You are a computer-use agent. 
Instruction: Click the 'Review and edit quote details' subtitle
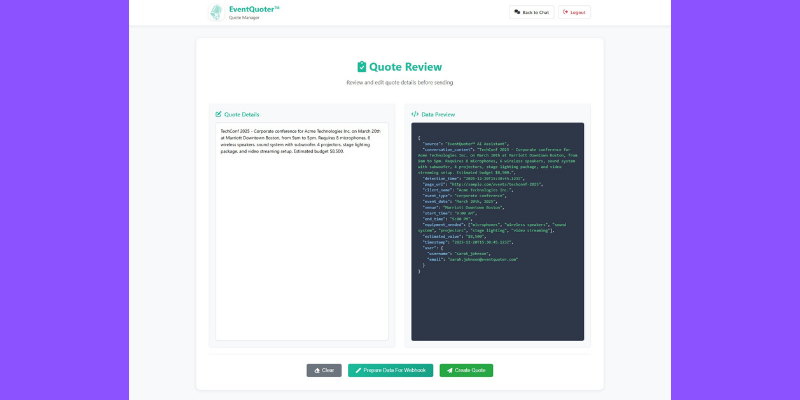[399, 83]
